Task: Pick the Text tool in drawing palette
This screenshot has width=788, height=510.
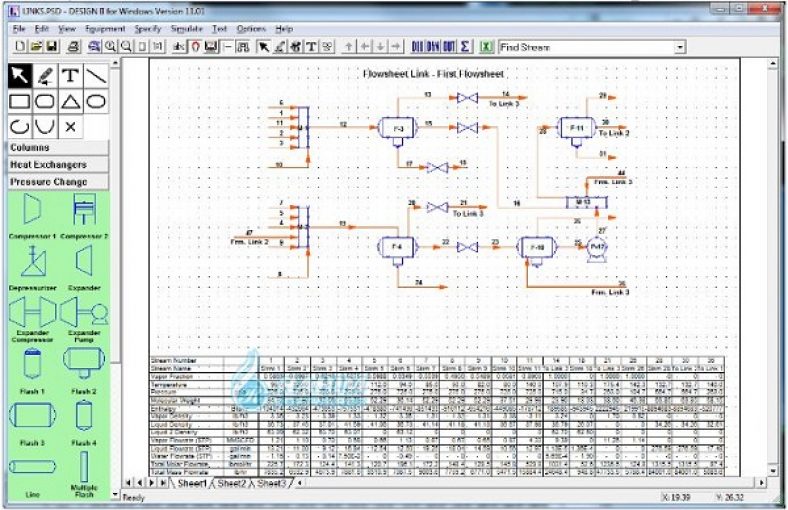Action: pos(70,75)
